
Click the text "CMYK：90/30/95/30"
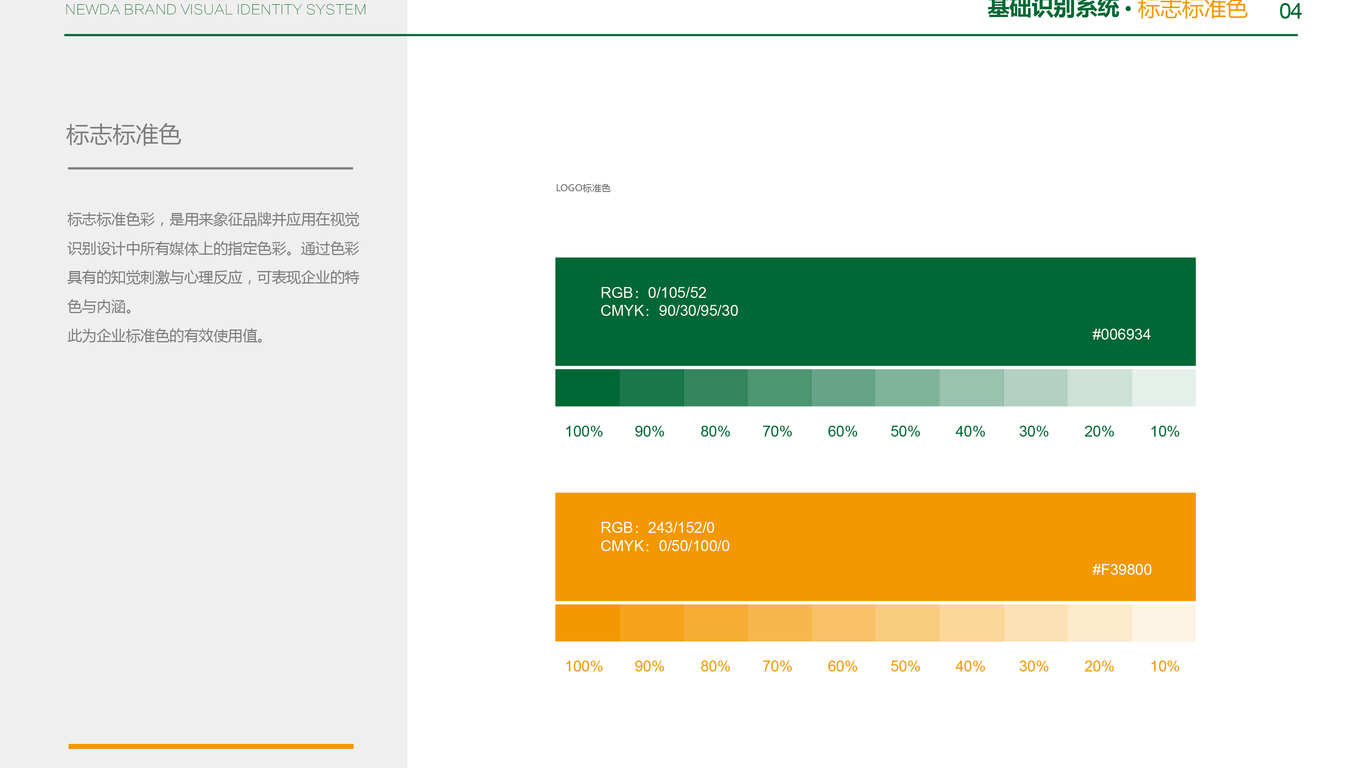tap(669, 311)
